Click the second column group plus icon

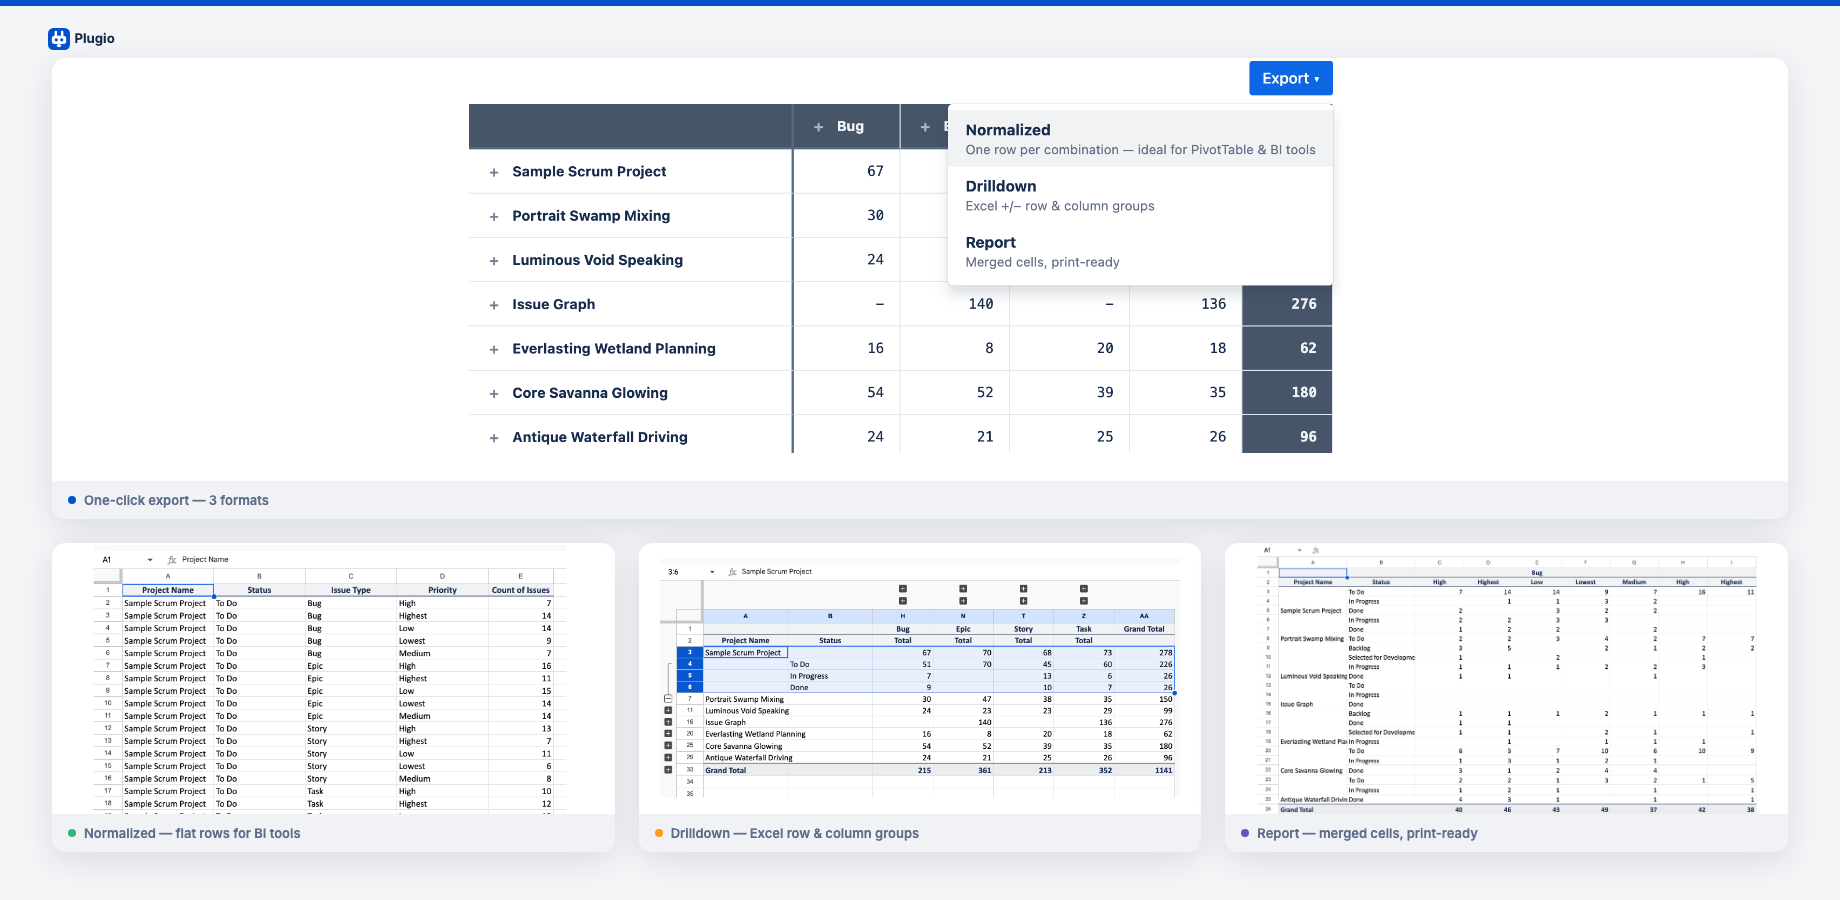point(925,127)
